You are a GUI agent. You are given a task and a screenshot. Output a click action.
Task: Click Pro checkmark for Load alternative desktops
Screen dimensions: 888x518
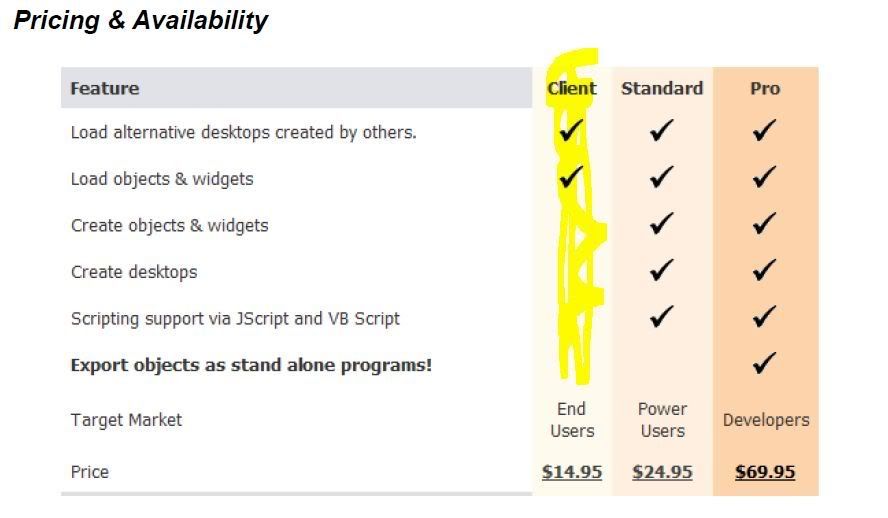click(x=765, y=130)
